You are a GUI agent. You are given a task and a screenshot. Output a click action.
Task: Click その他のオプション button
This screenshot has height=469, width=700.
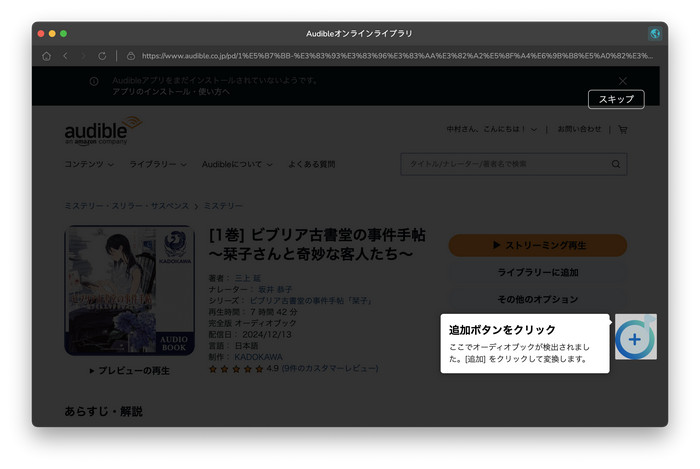pyautogui.click(x=538, y=299)
